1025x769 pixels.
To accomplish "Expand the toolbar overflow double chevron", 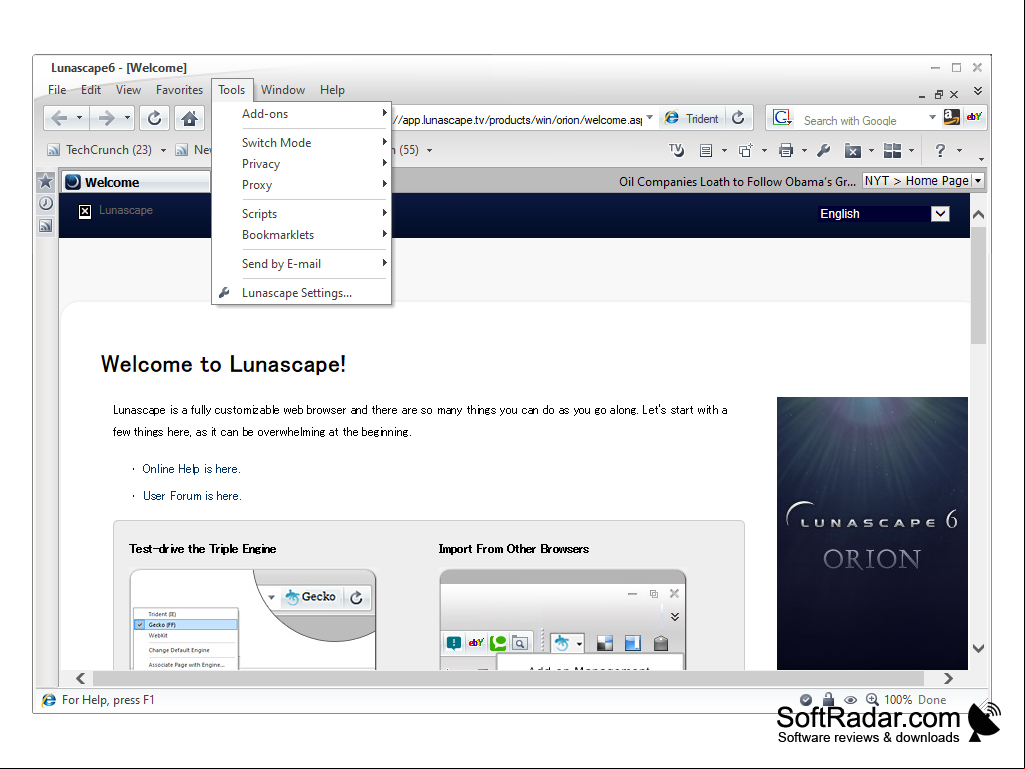I will click(x=978, y=90).
